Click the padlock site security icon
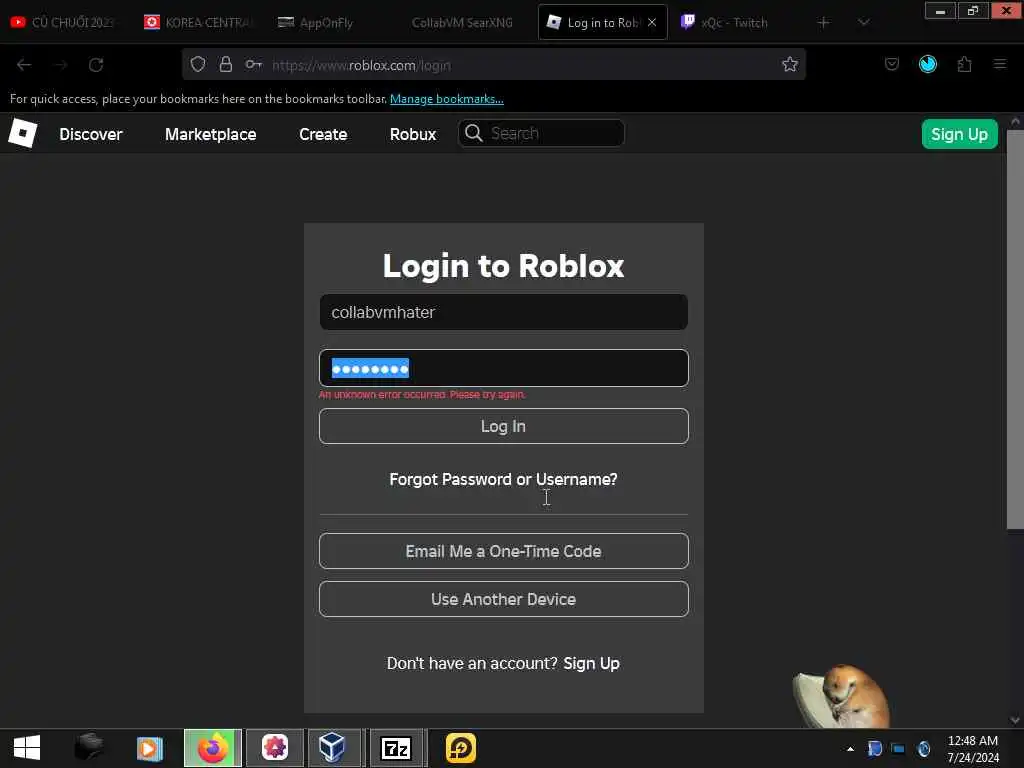Viewport: 1024px width, 768px height. click(225, 65)
